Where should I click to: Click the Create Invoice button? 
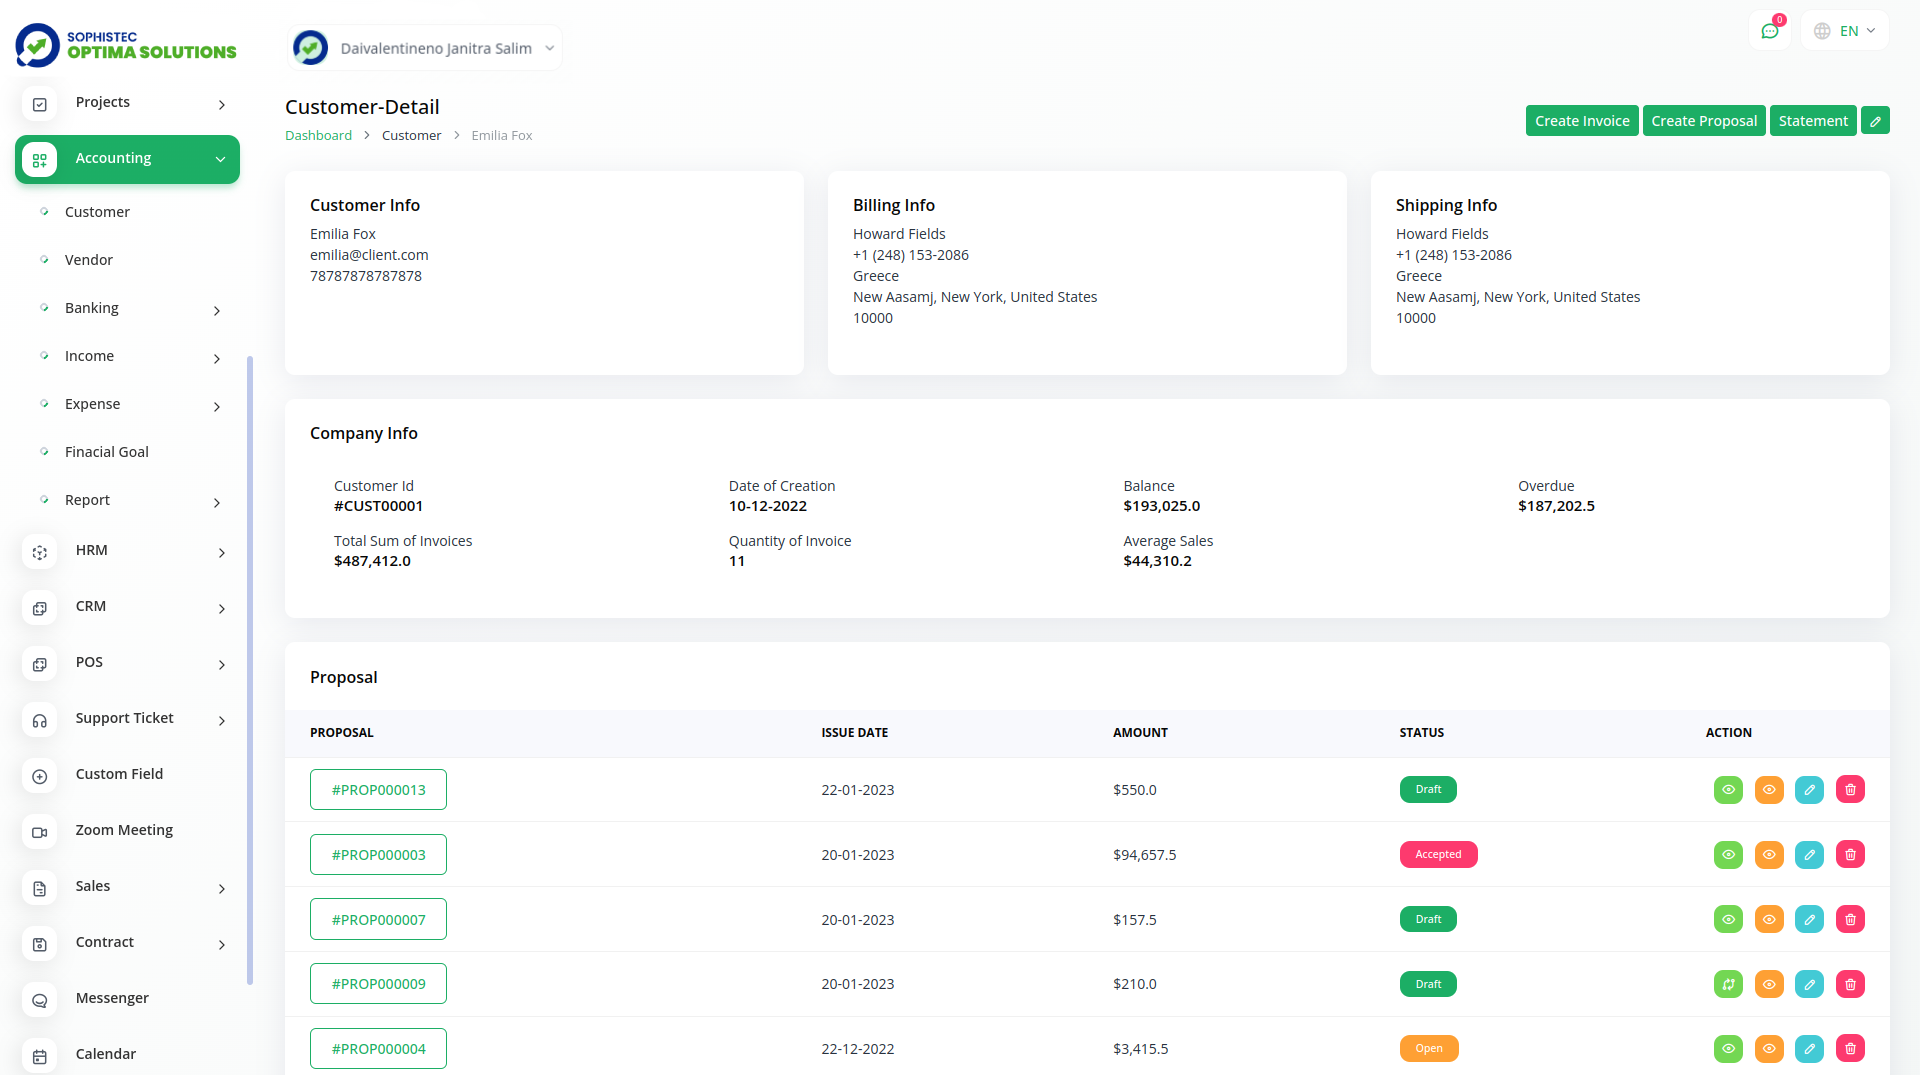point(1582,121)
